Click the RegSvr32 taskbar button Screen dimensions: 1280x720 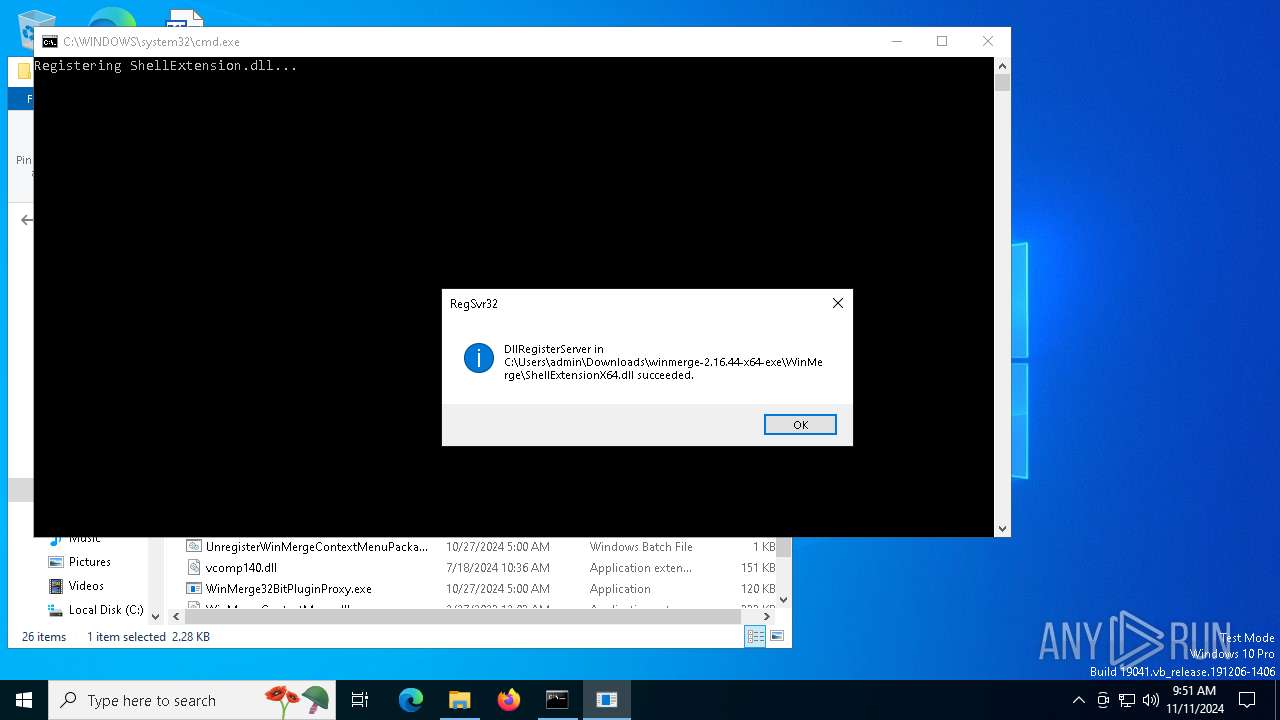(606, 700)
